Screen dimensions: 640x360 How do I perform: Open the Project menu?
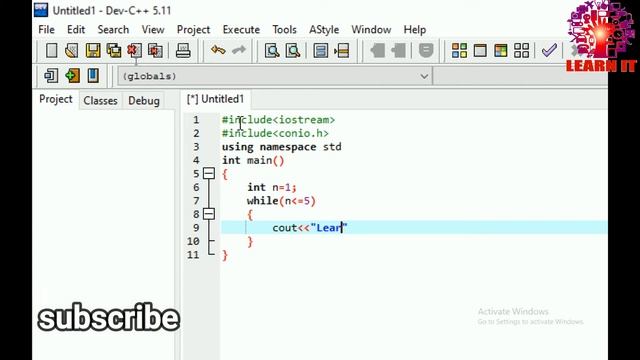click(x=193, y=30)
